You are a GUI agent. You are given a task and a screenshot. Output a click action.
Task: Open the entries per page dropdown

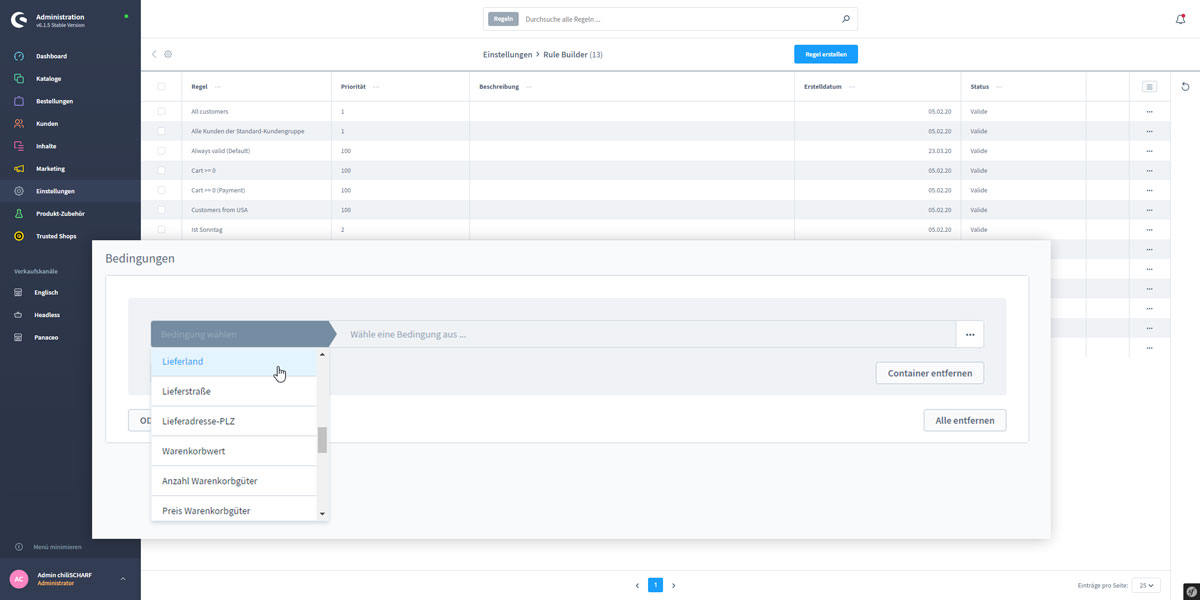1147,585
